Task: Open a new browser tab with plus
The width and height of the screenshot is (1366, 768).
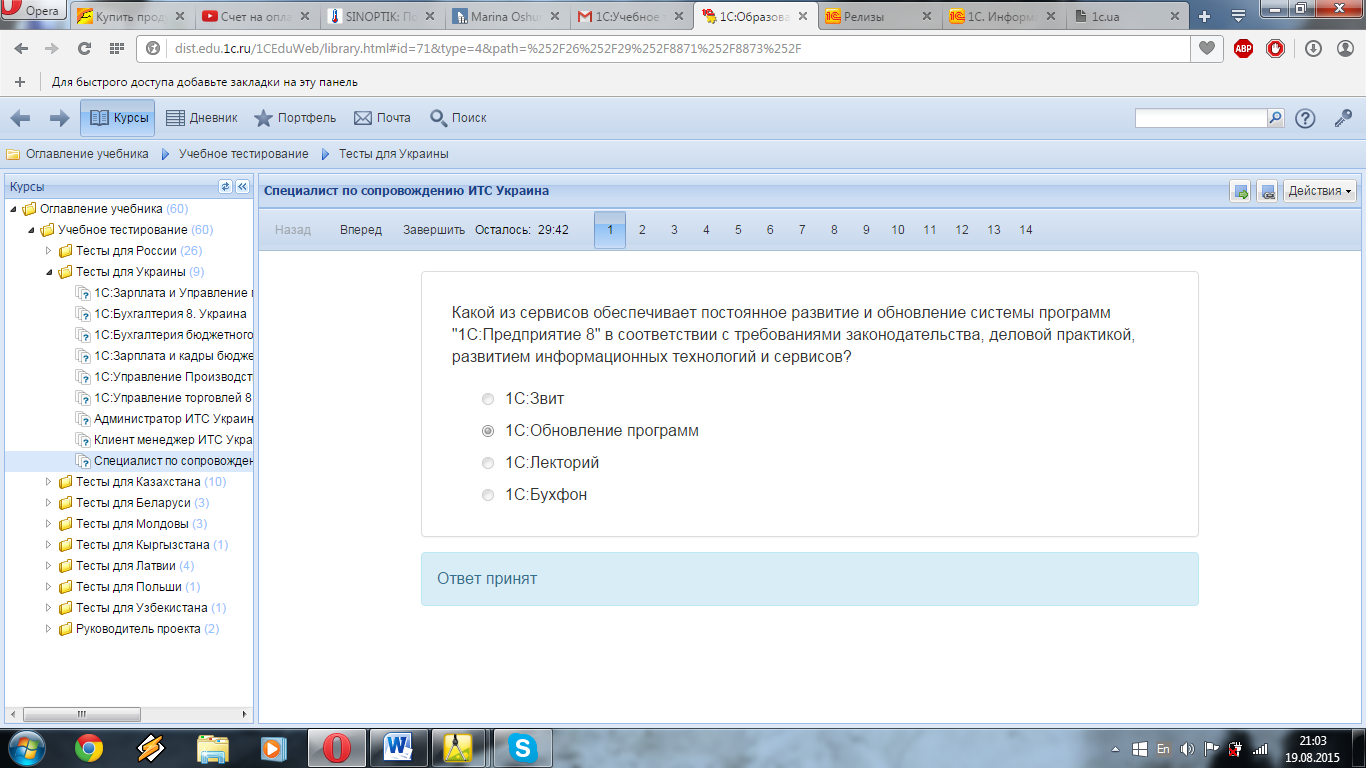Action: [x=1204, y=16]
